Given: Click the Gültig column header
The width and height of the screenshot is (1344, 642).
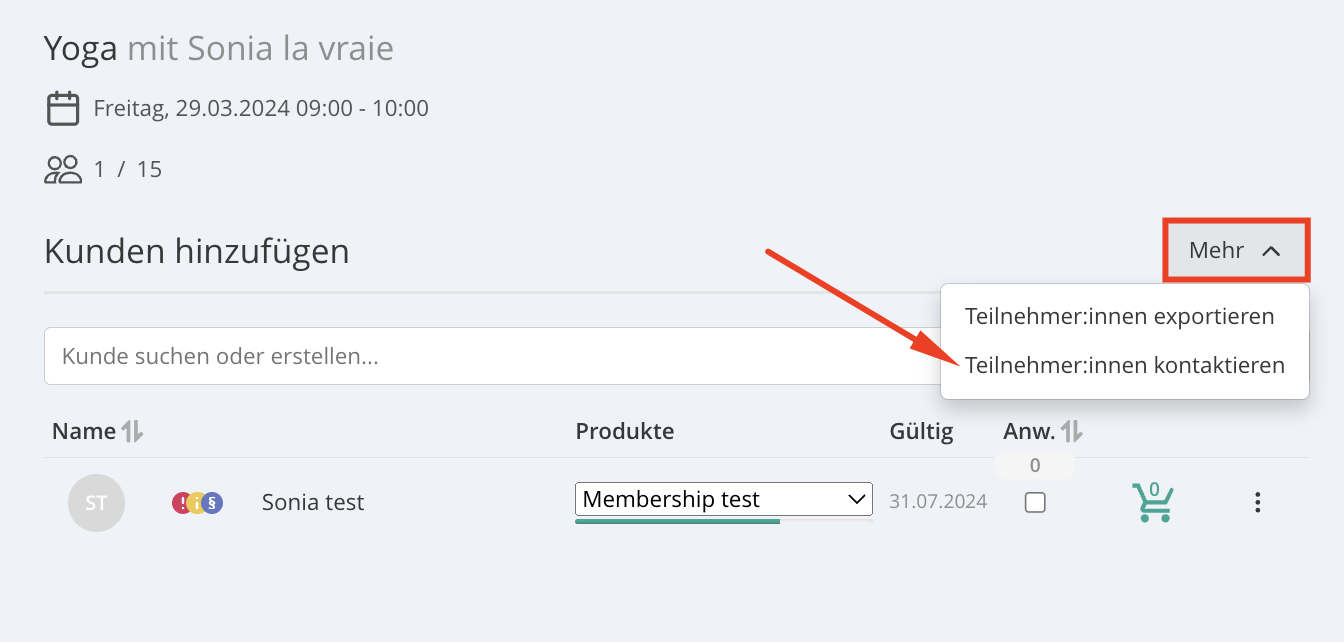Looking at the screenshot, I should click(921, 431).
